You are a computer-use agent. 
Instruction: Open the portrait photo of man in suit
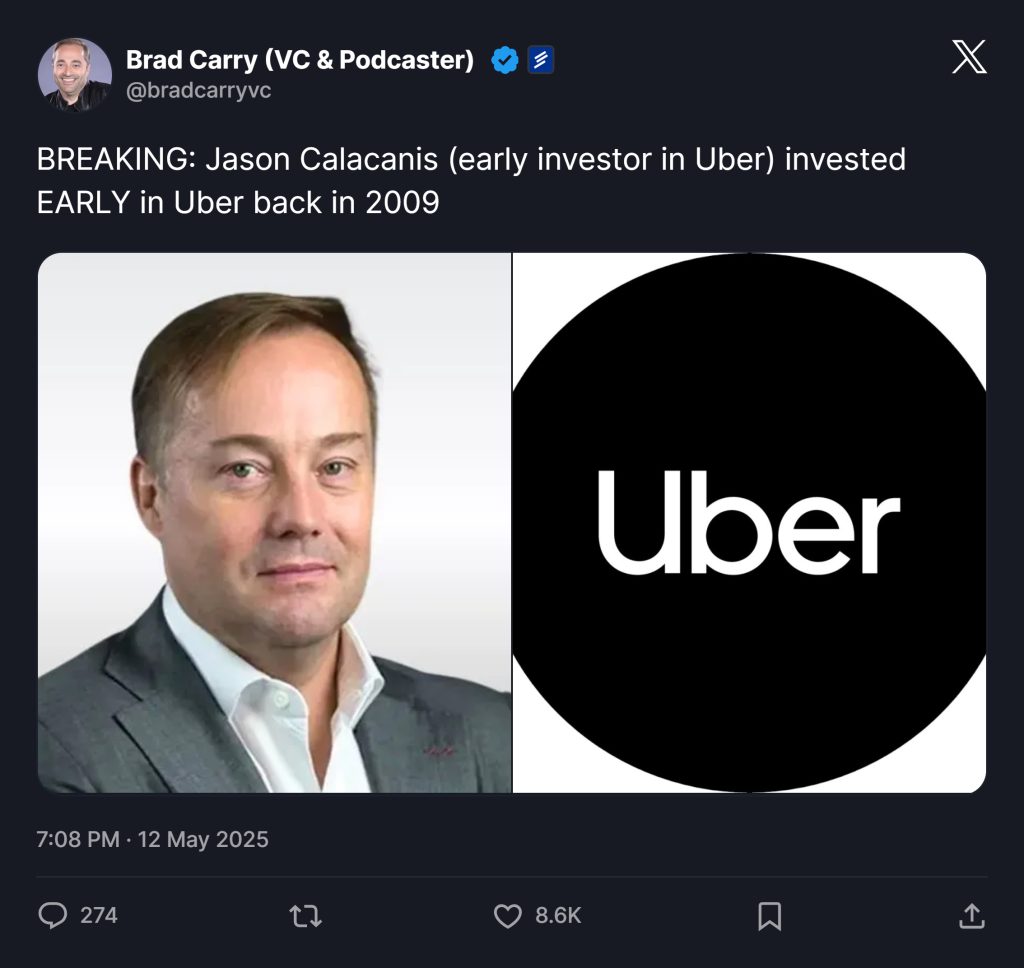pyautogui.click(x=275, y=523)
